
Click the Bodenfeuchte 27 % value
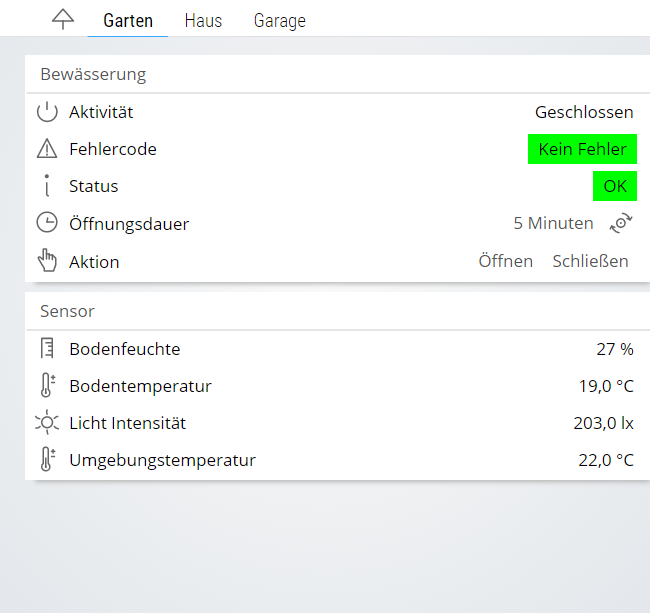point(614,349)
